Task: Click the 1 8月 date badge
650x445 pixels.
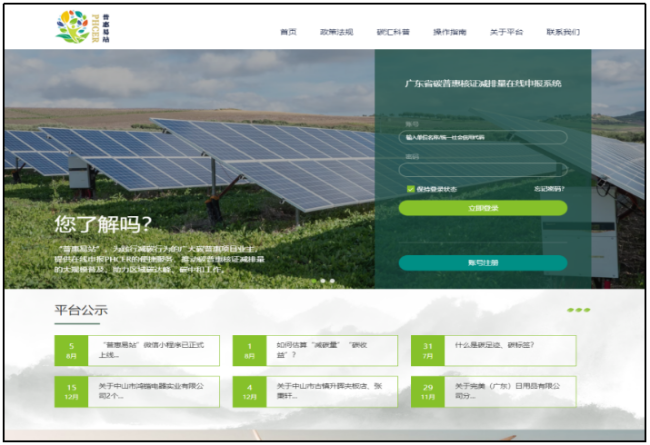Action: (249, 350)
